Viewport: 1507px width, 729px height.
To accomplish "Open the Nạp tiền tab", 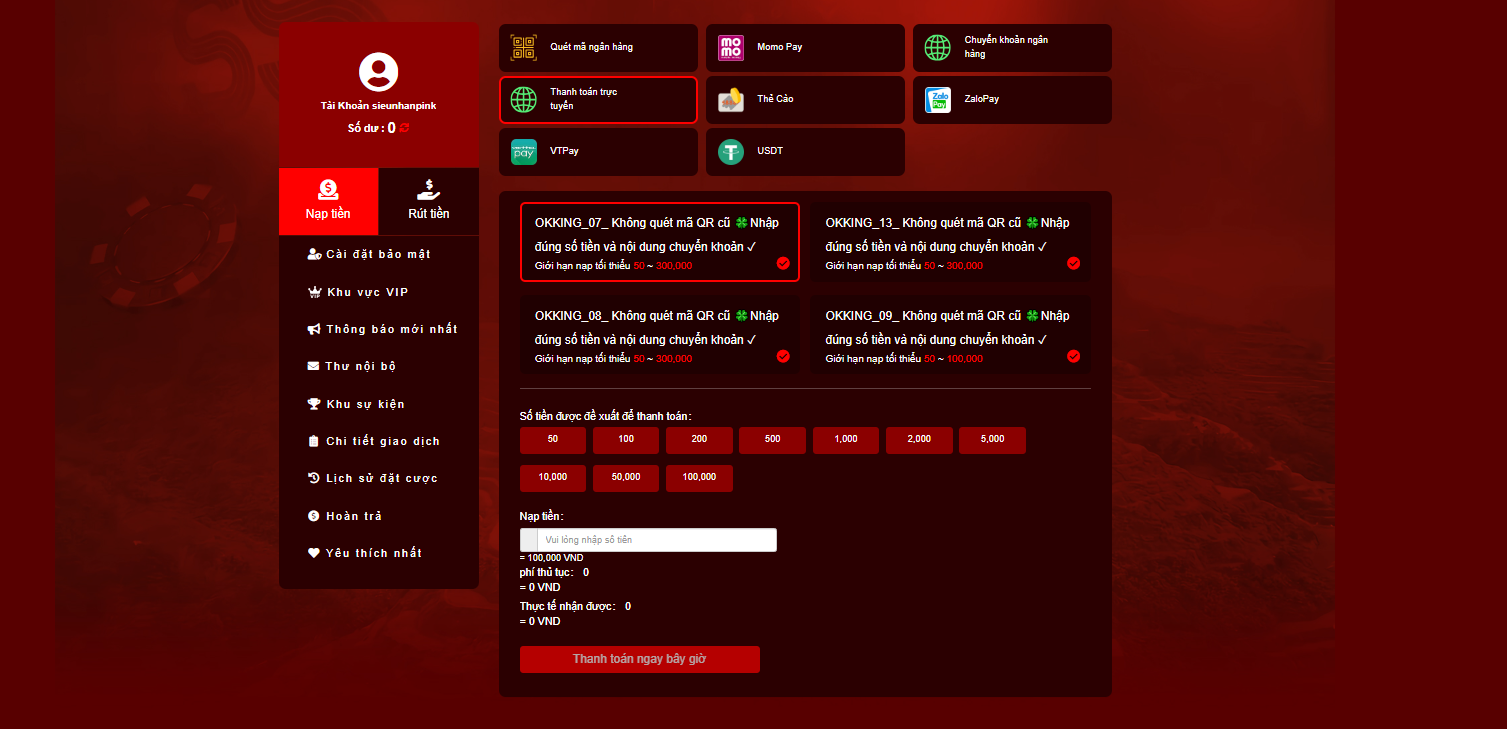I will click(x=328, y=202).
